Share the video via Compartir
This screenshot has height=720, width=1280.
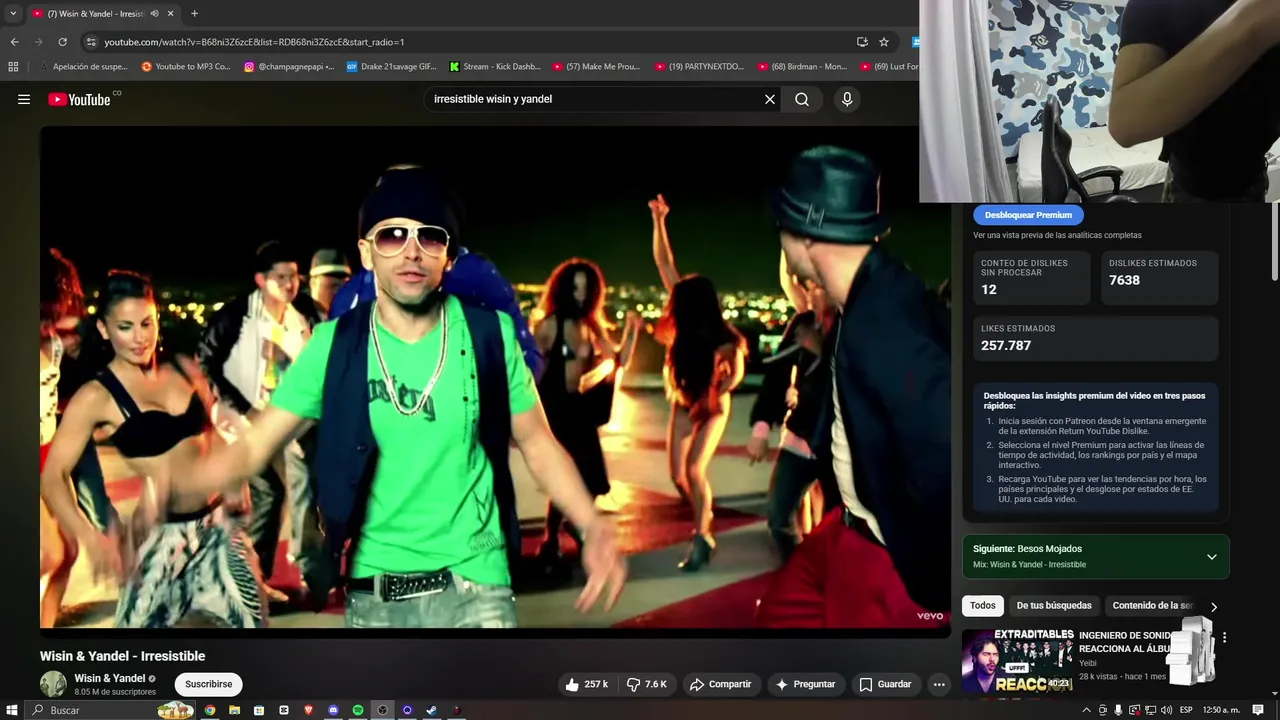coord(721,684)
